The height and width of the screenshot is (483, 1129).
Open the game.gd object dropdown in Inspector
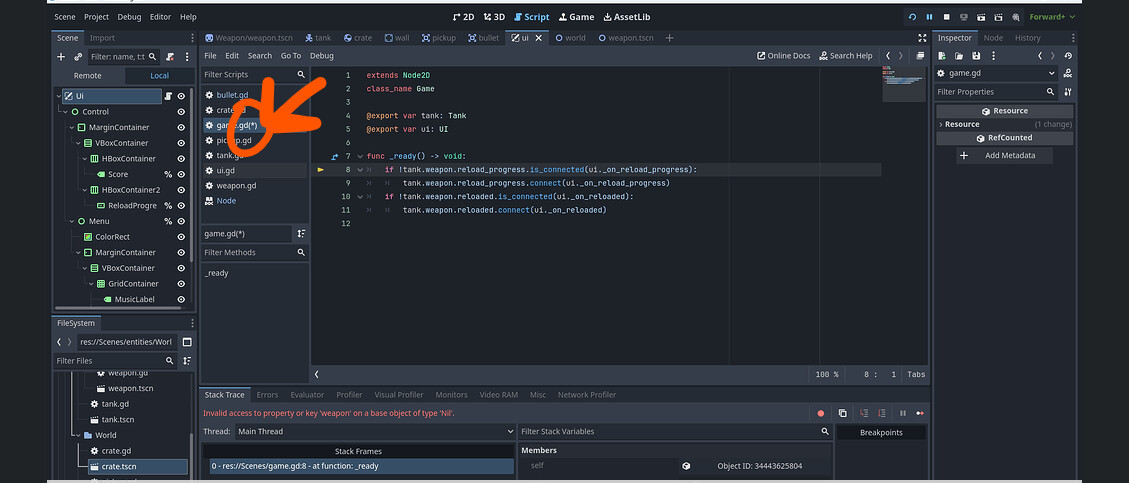tap(997, 73)
